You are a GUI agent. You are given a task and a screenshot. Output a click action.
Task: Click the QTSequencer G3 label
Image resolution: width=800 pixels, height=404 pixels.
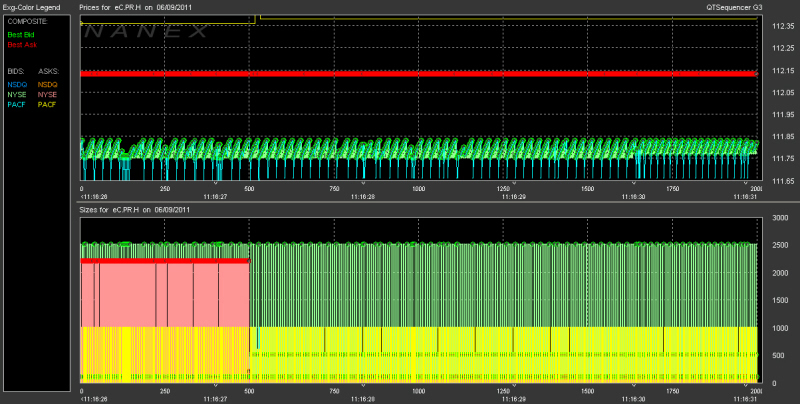[x=734, y=7]
